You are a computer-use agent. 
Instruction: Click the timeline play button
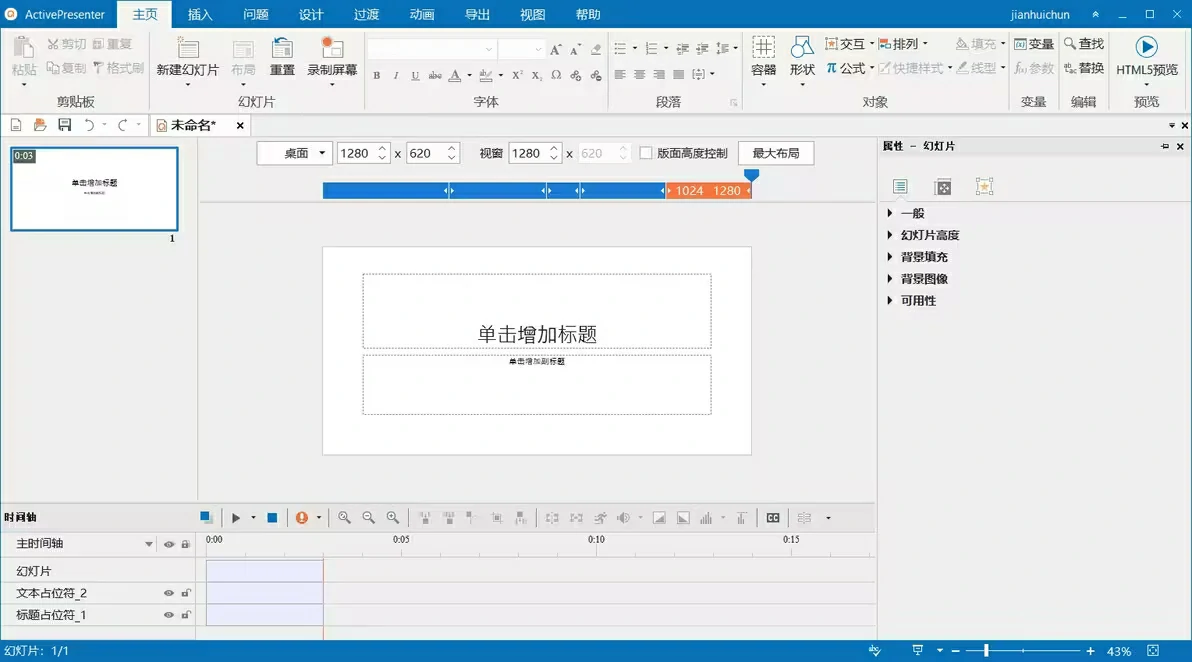coord(236,518)
